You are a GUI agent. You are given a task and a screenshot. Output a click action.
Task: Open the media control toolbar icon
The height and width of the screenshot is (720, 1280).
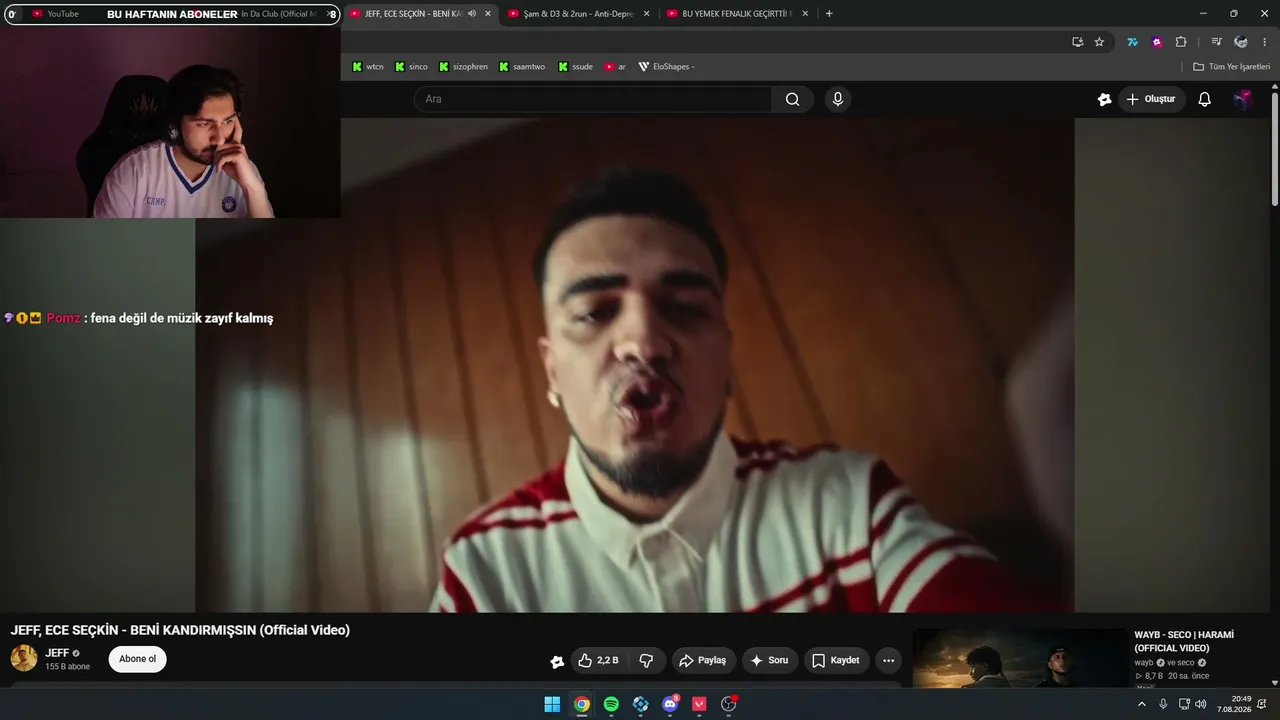1216,42
